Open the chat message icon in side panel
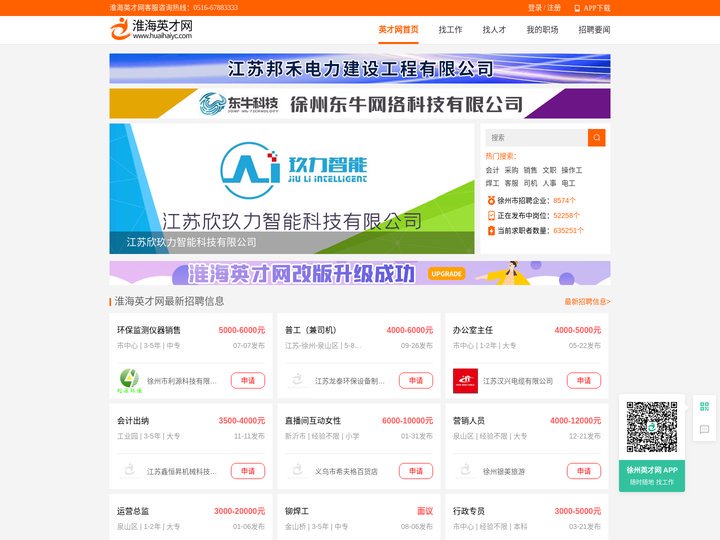The height and width of the screenshot is (540, 720). [704, 430]
